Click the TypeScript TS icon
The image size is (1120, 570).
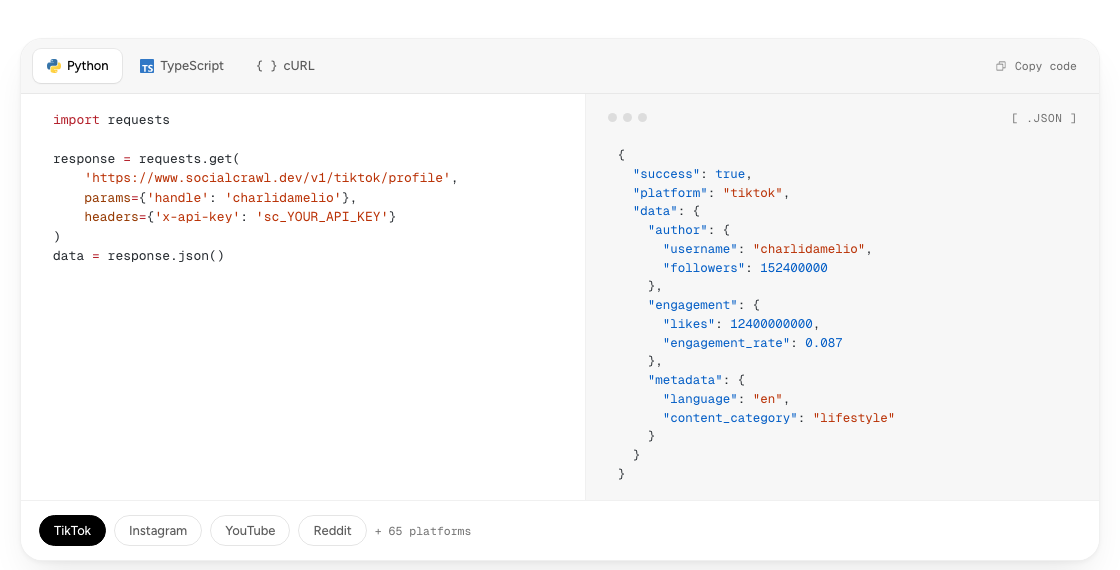coord(146,66)
